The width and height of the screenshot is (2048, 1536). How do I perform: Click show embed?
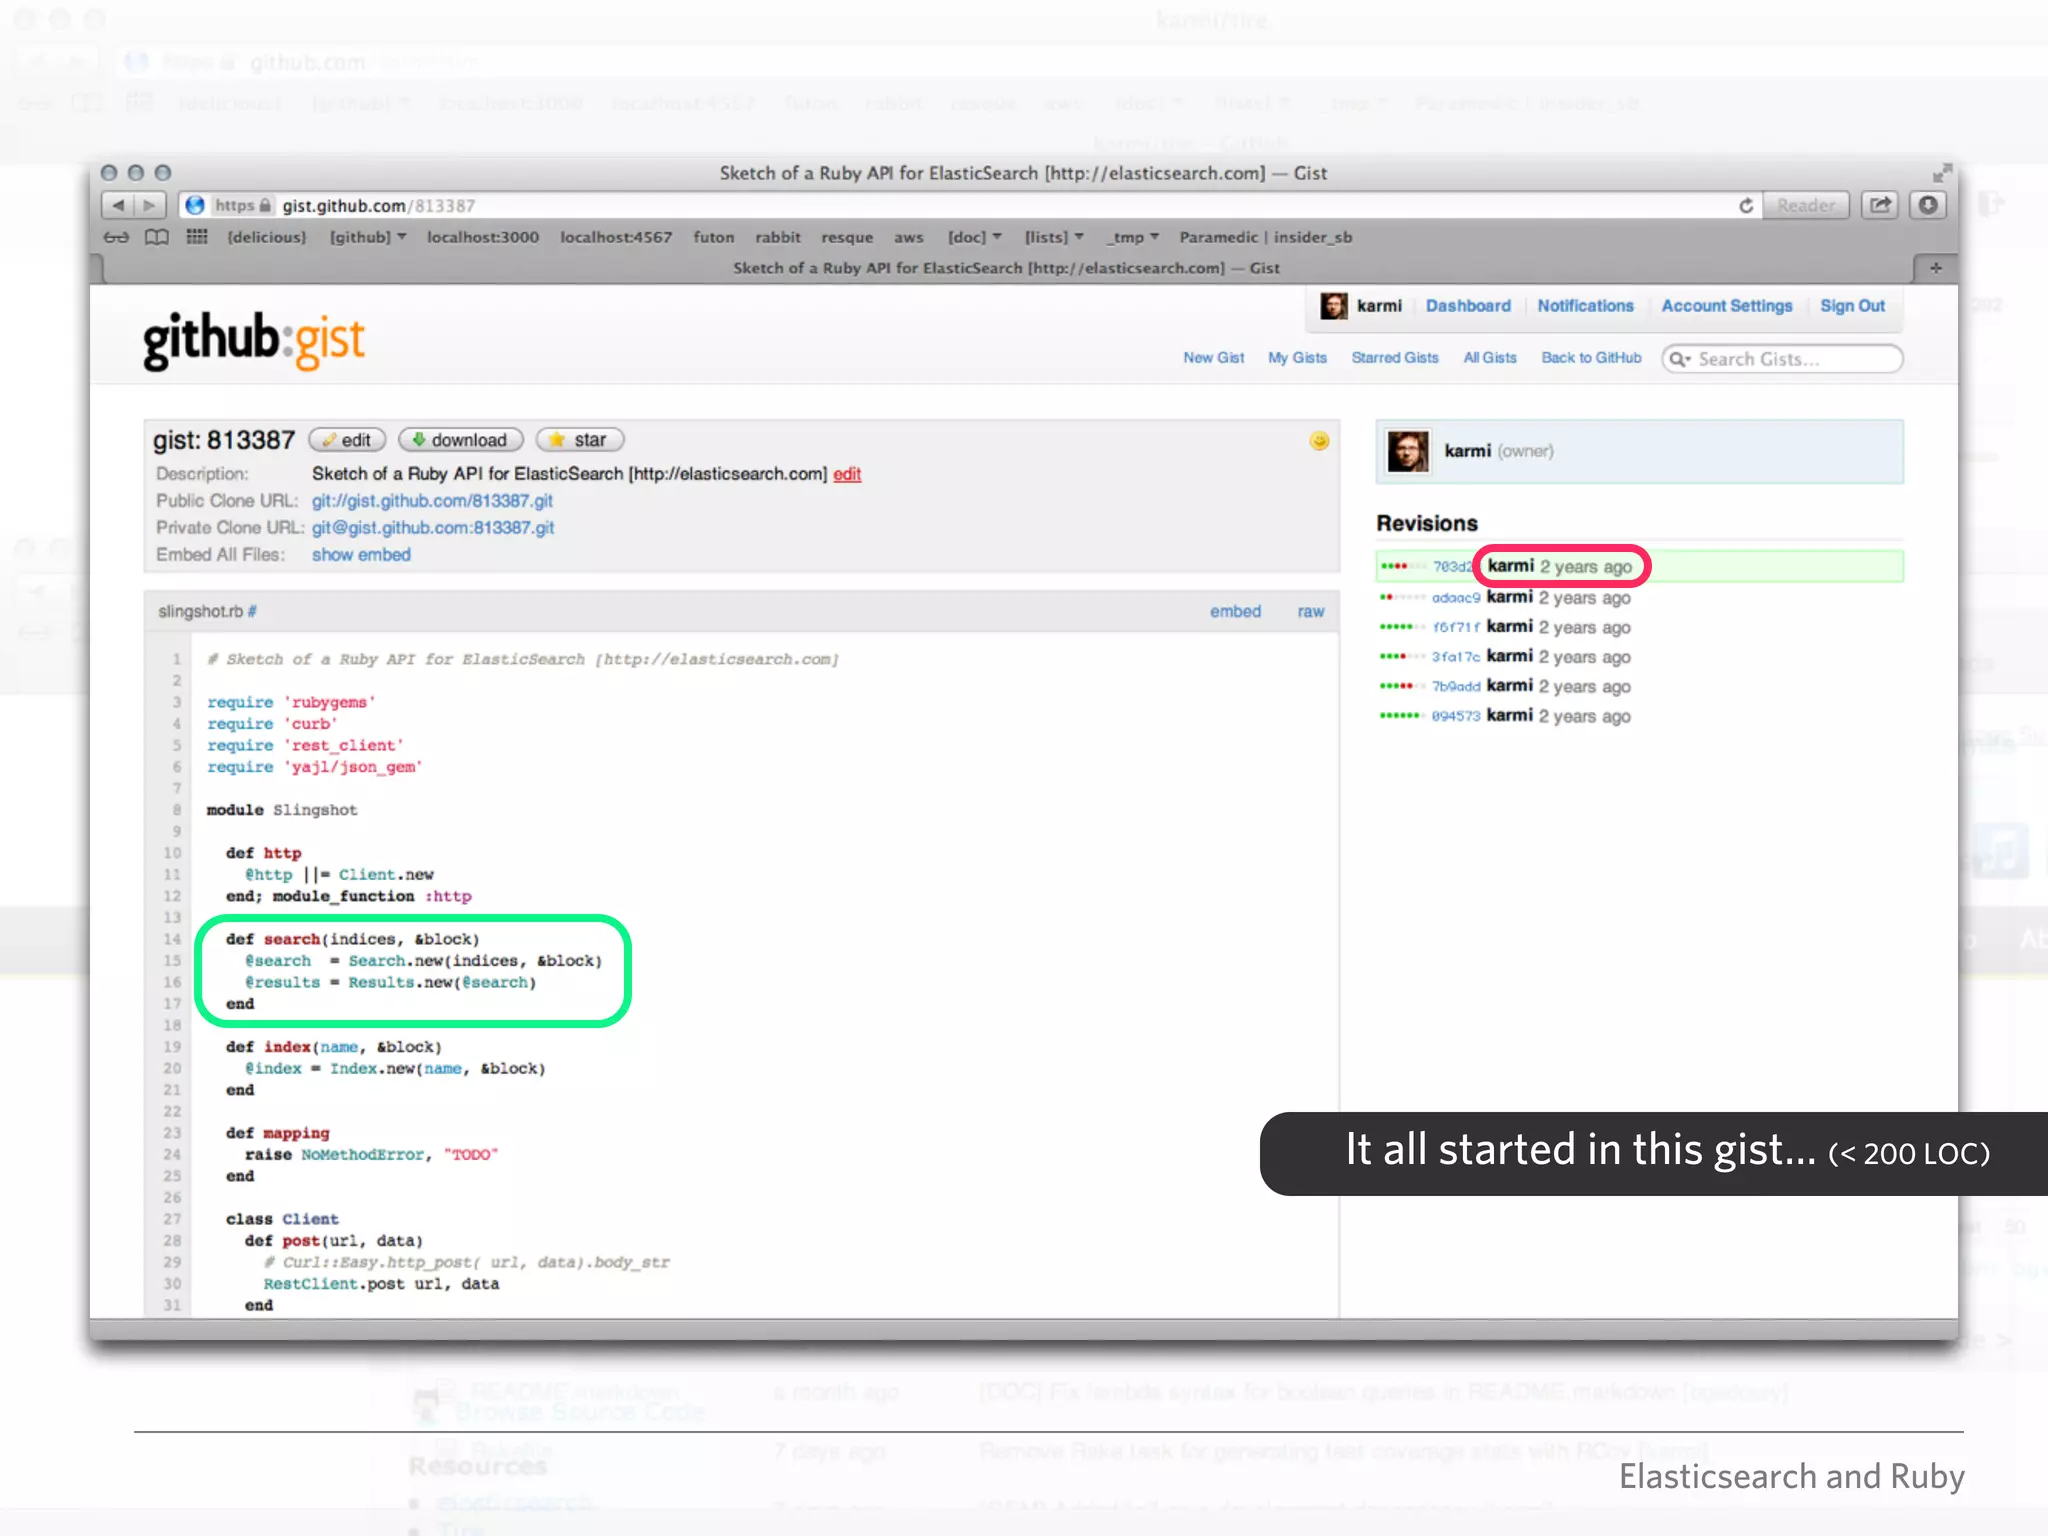point(361,555)
